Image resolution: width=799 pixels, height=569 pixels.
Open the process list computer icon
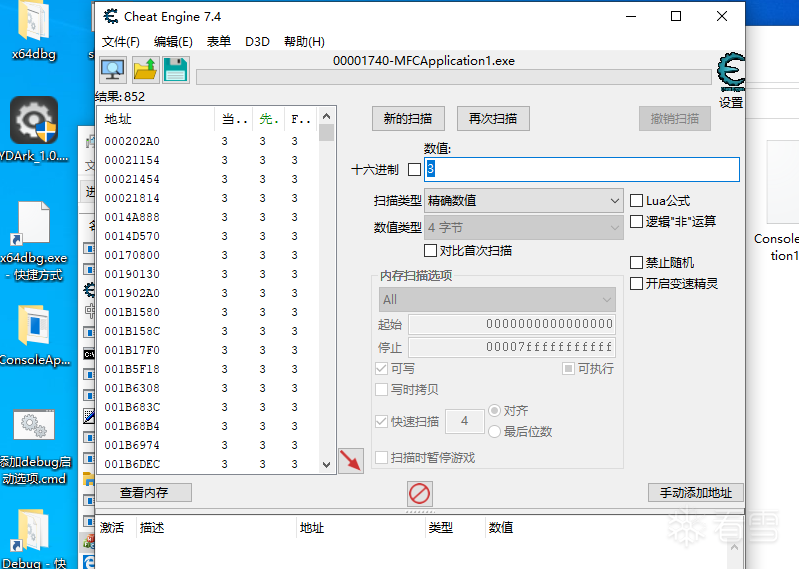113,70
